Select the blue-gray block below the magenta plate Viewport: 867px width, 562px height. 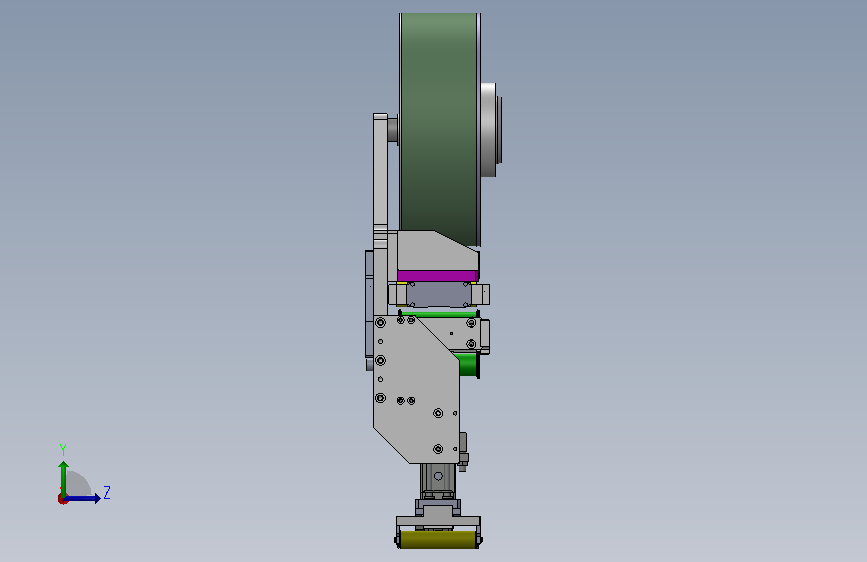click(x=438, y=294)
